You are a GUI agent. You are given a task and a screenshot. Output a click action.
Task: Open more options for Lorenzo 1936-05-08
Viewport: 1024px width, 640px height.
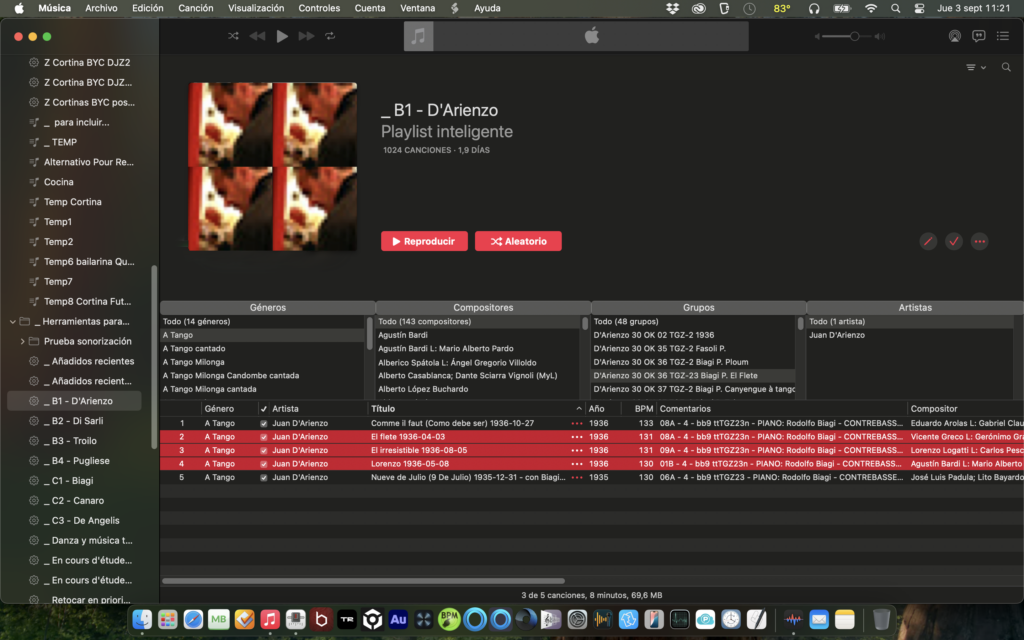point(577,464)
